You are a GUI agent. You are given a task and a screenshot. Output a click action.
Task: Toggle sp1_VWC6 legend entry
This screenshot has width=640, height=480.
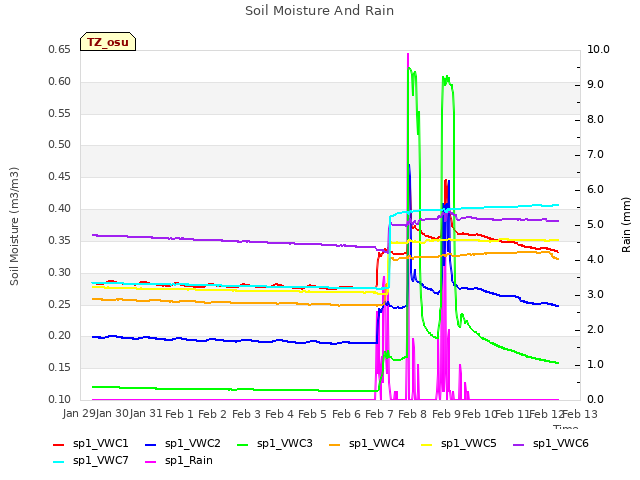tap(551, 443)
